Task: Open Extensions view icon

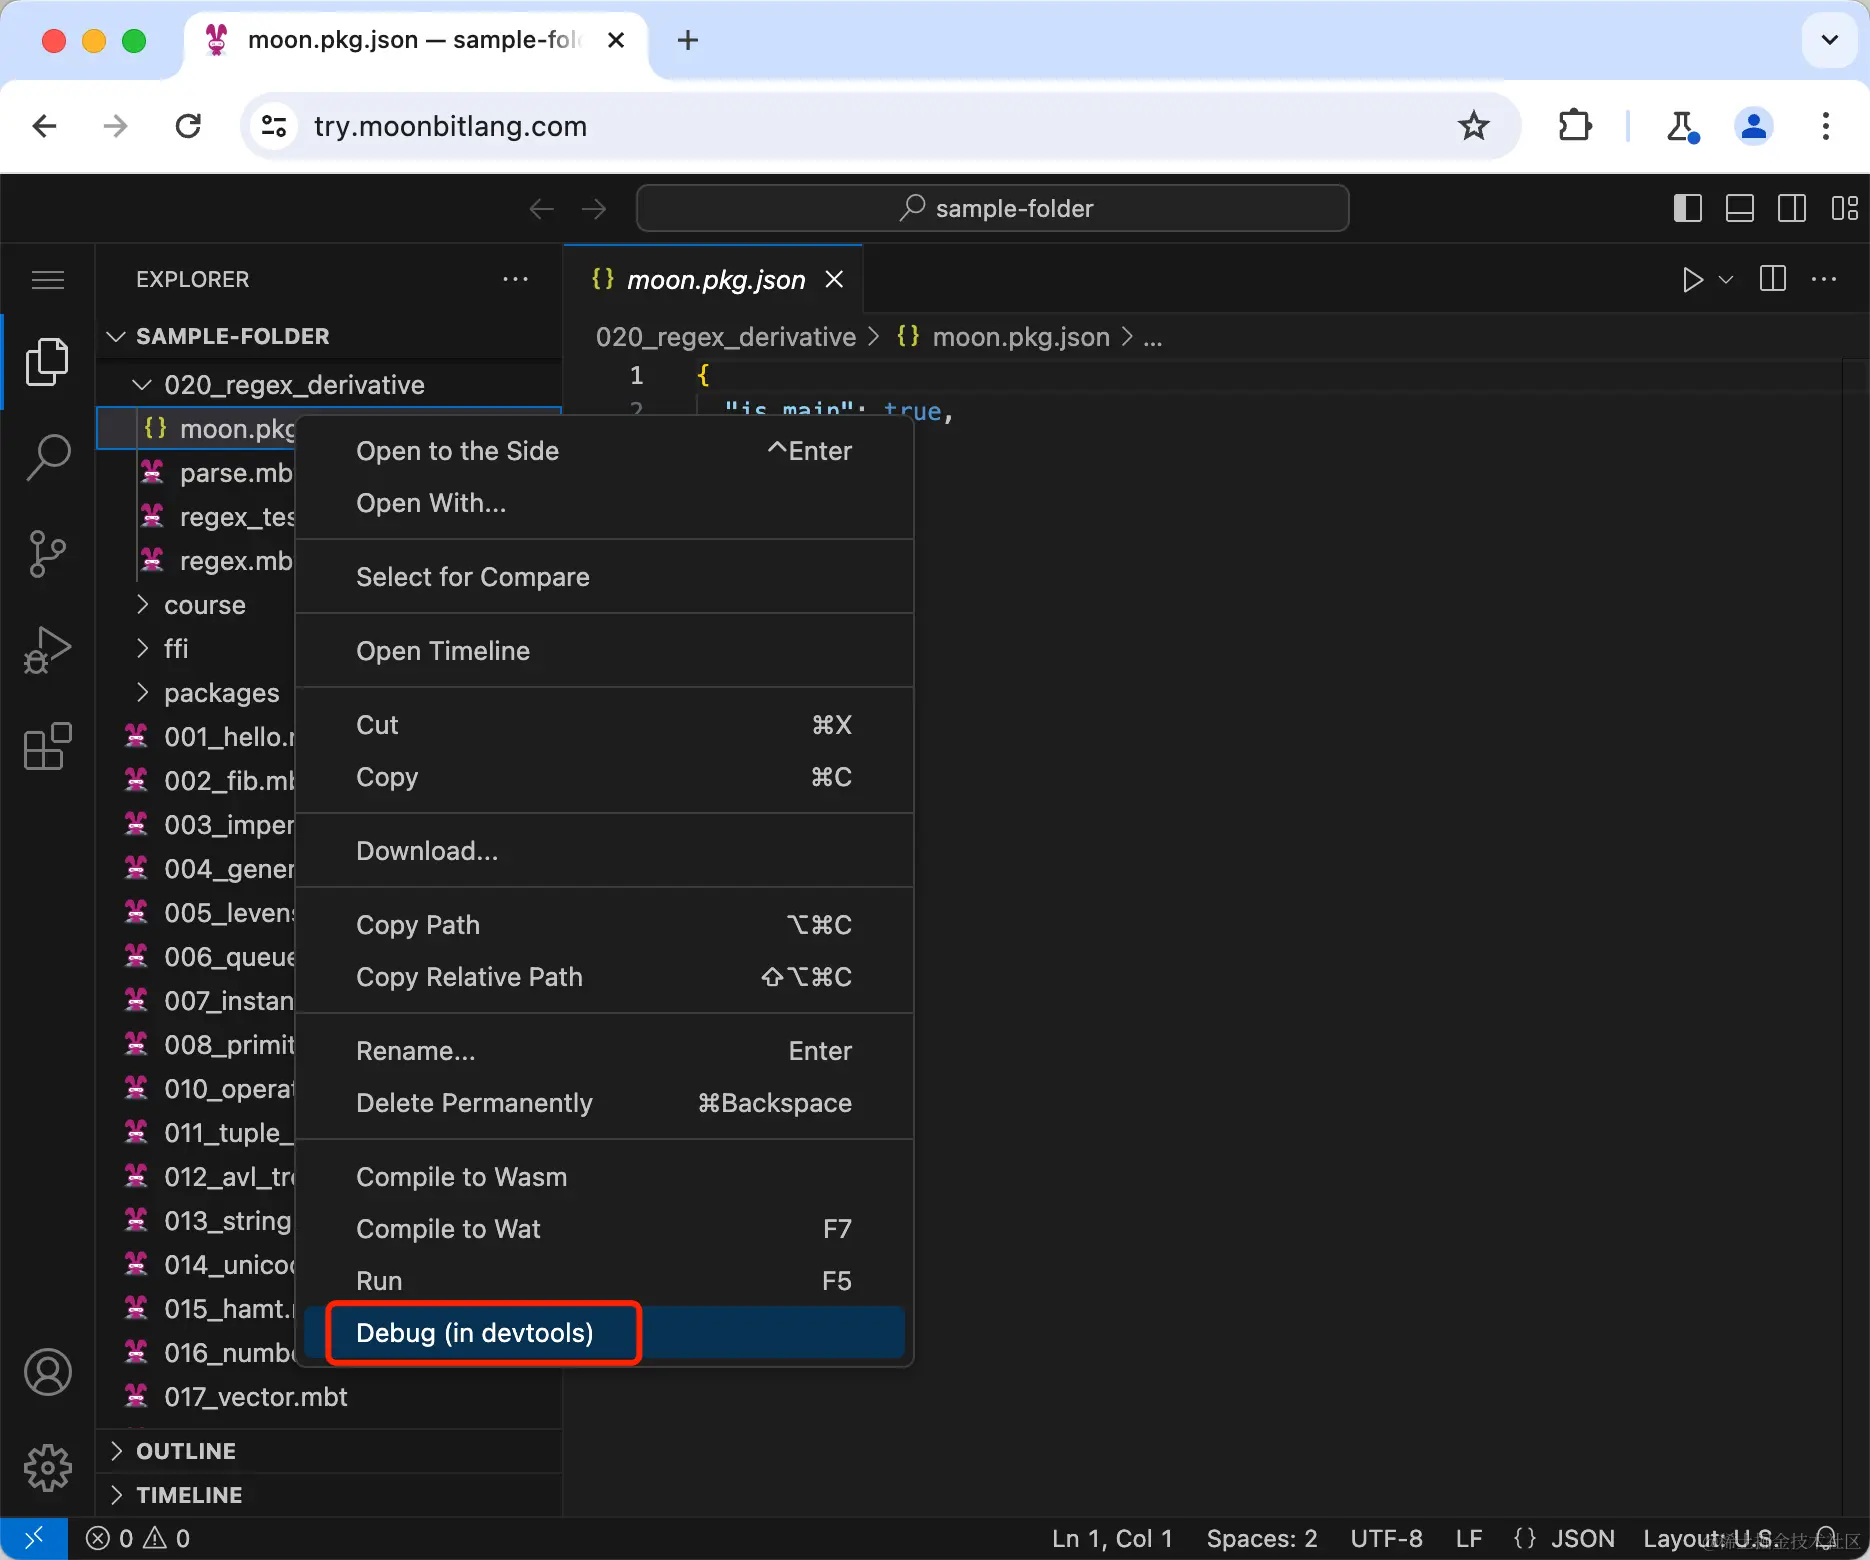Action: (47, 746)
